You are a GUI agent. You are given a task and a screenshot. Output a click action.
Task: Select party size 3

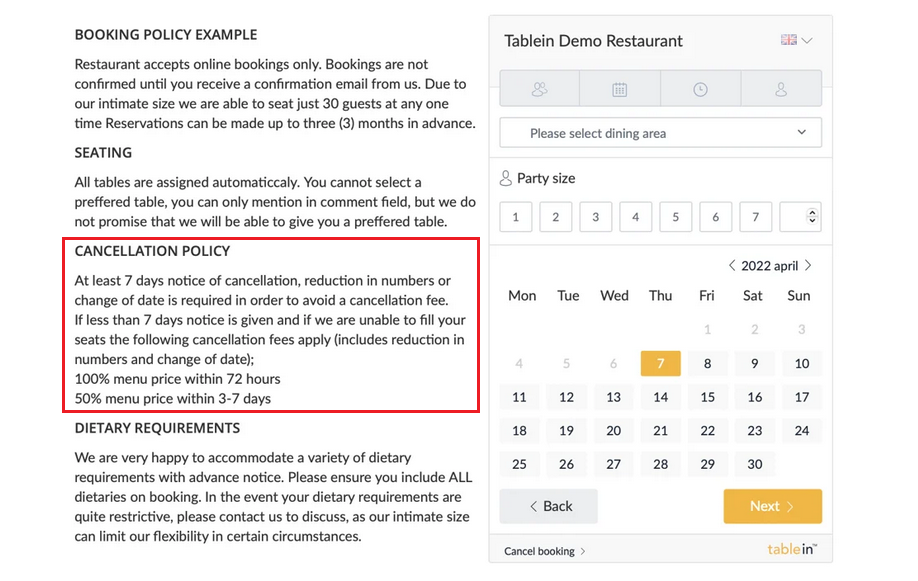(x=595, y=216)
